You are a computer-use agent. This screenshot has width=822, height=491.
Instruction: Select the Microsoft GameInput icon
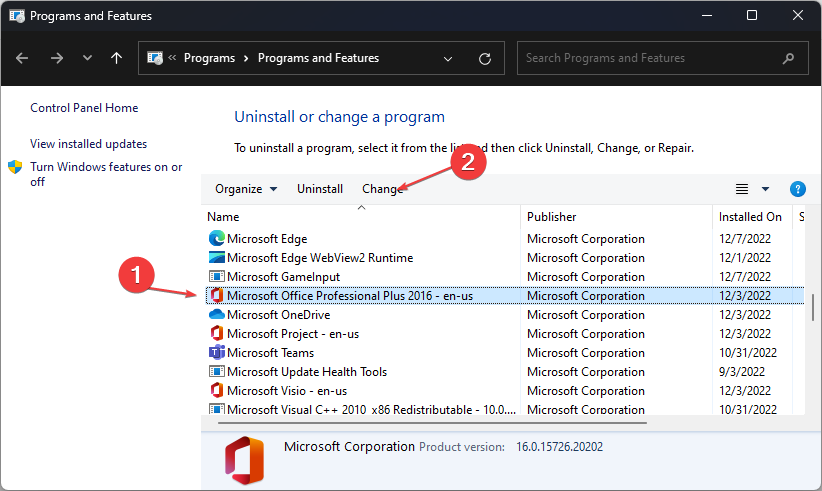[217, 276]
